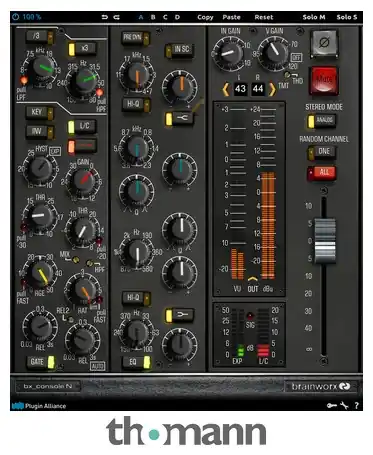Viewport: 373px width, 455px height.
Task: Toggle the lower HI-Q switch
Action: click(136, 298)
